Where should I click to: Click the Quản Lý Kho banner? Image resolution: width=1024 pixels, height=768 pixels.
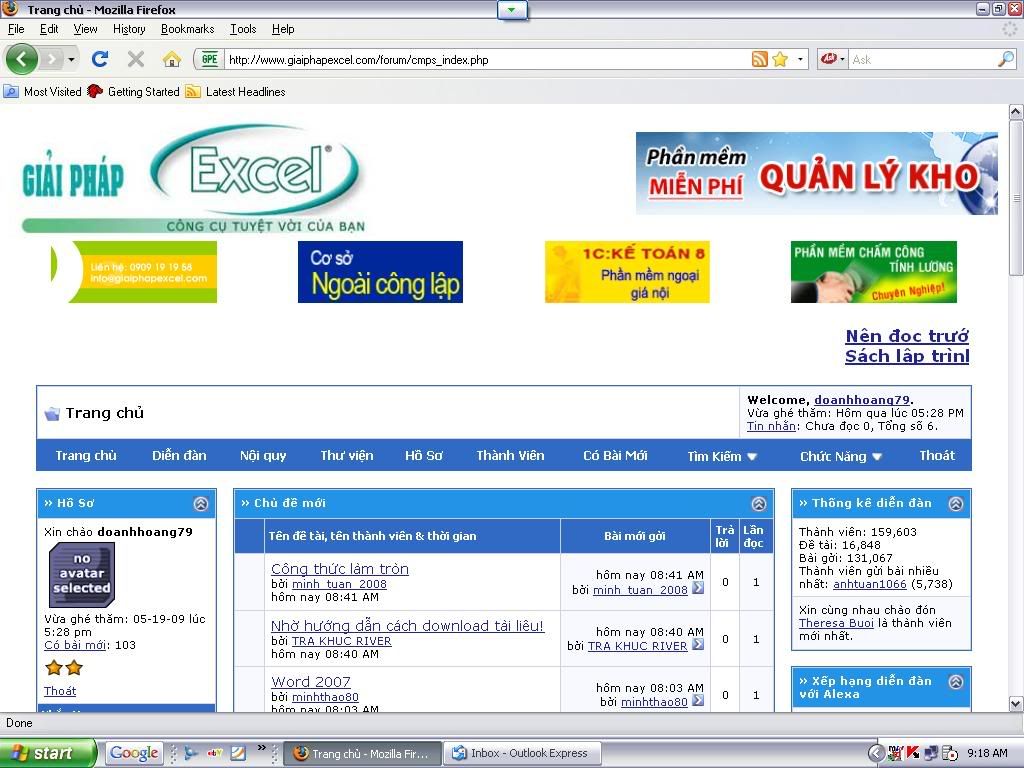(x=816, y=173)
